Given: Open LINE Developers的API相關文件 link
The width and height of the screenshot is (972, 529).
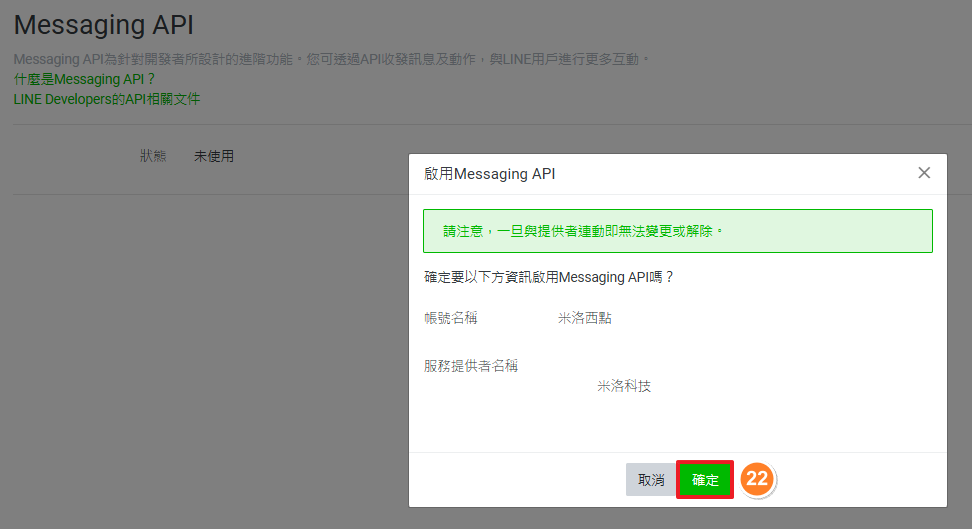Looking at the screenshot, I should [x=107, y=99].
